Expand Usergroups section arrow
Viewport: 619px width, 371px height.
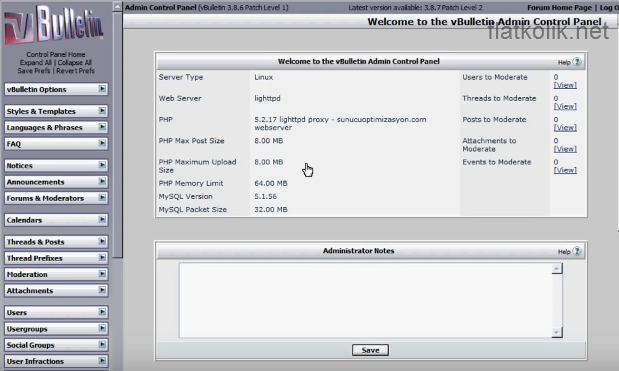click(102, 328)
